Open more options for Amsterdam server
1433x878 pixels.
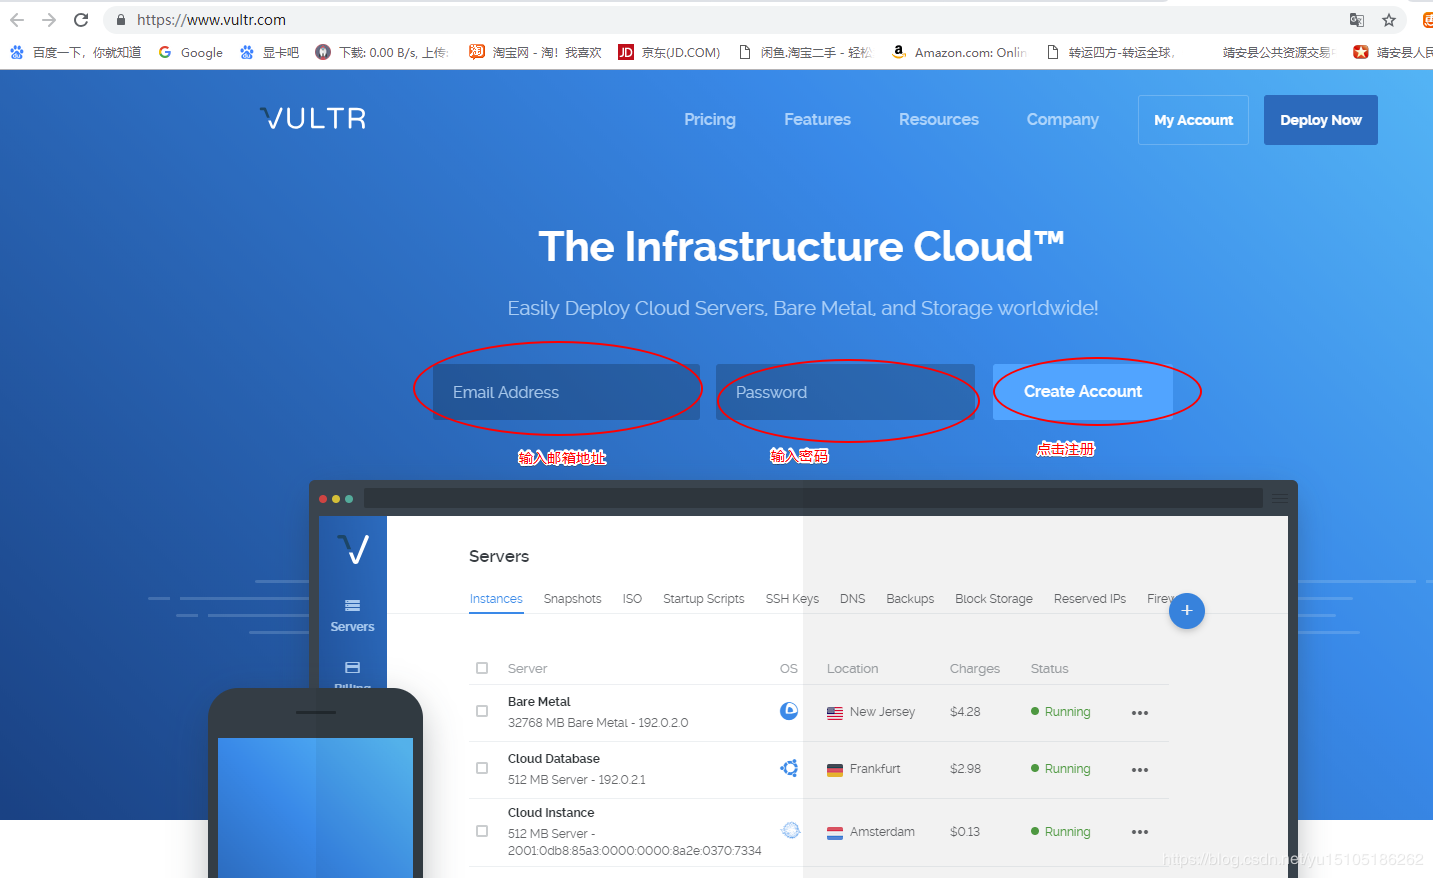[x=1139, y=832]
